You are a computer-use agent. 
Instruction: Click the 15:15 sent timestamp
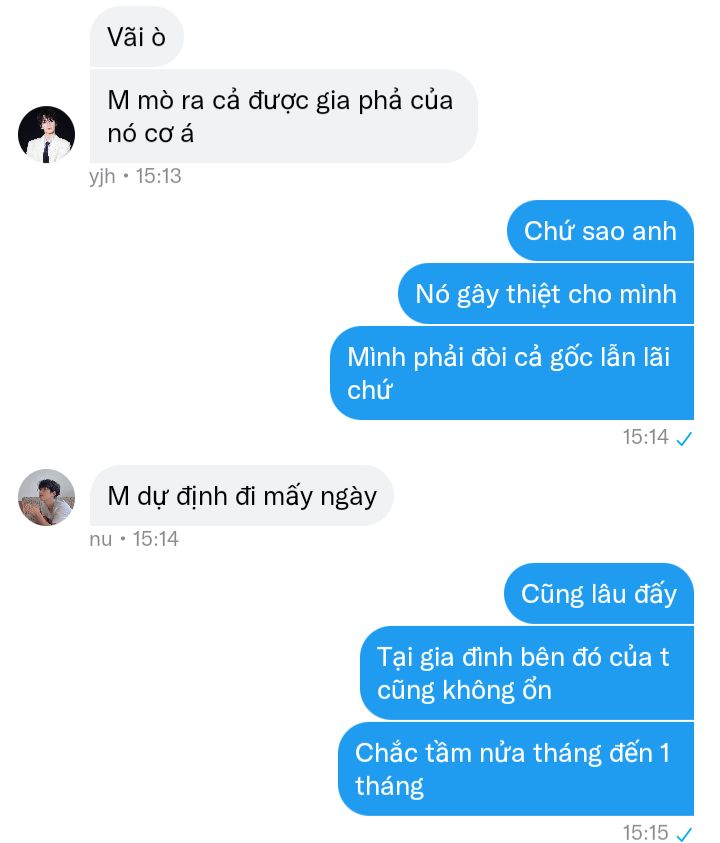click(x=645, y=833)
